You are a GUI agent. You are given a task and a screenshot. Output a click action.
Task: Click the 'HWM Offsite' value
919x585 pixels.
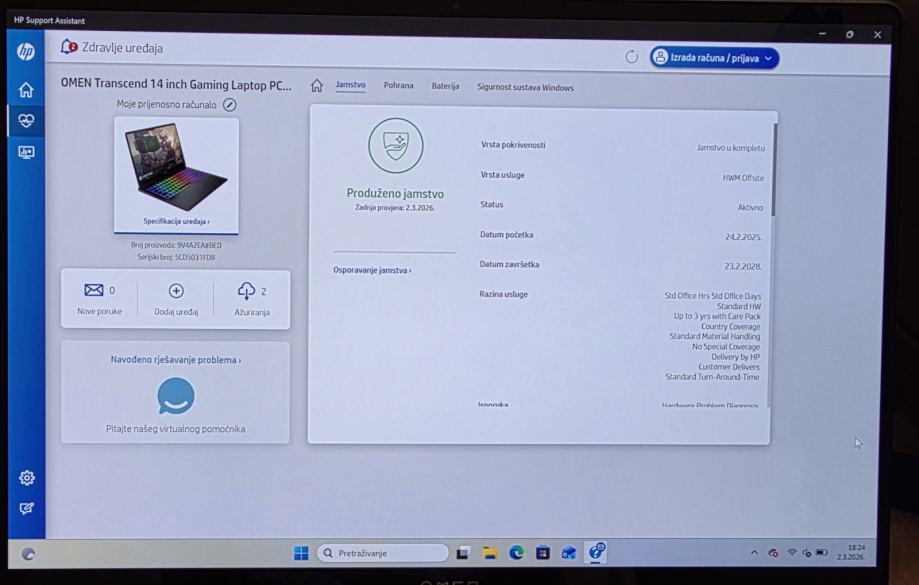pyautogui.click(x=743, y=178)
